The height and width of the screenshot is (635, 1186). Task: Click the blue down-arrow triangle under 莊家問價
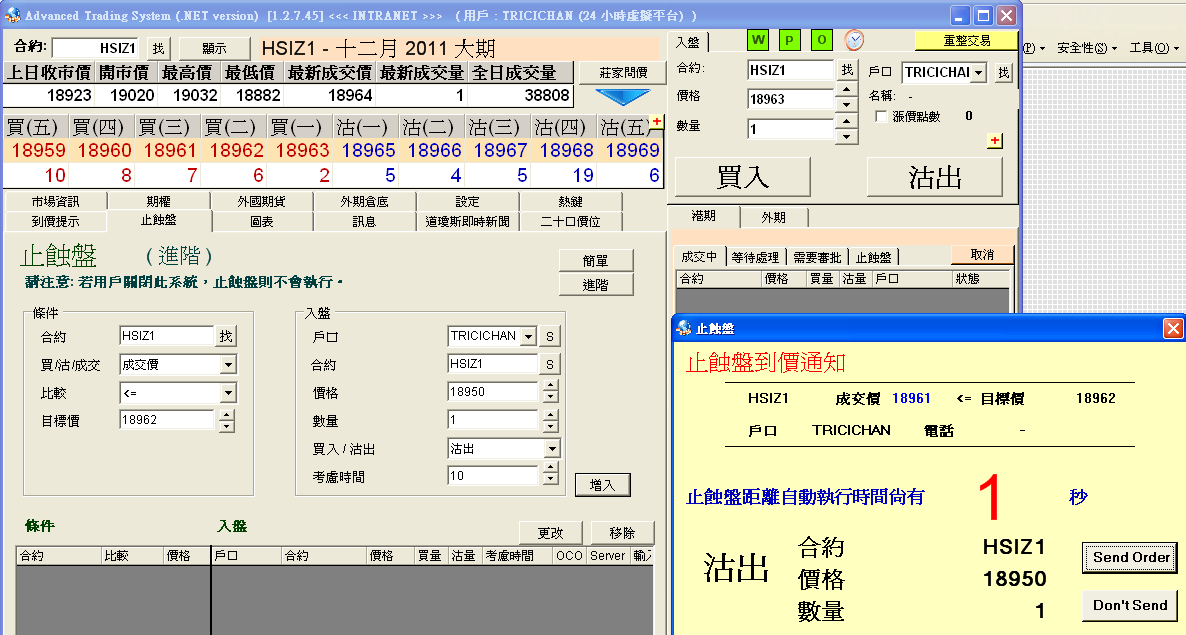pos(622,97)
